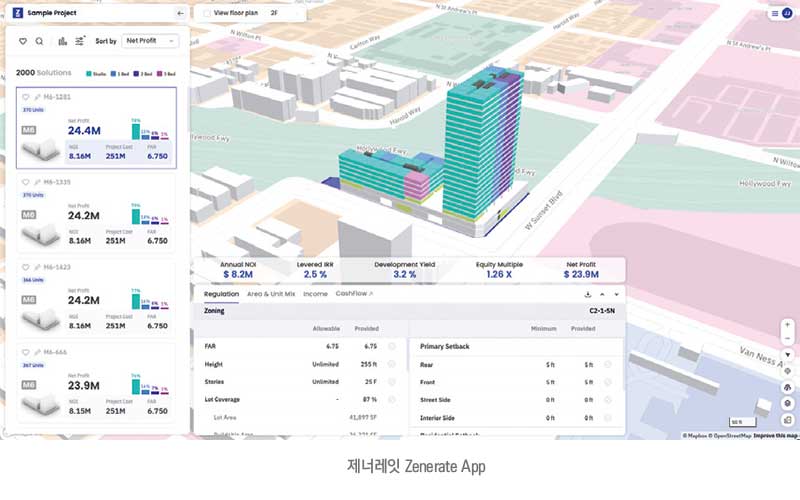Click the Improve this map link
Screen dimensions: 800x500
pos(775,436)
